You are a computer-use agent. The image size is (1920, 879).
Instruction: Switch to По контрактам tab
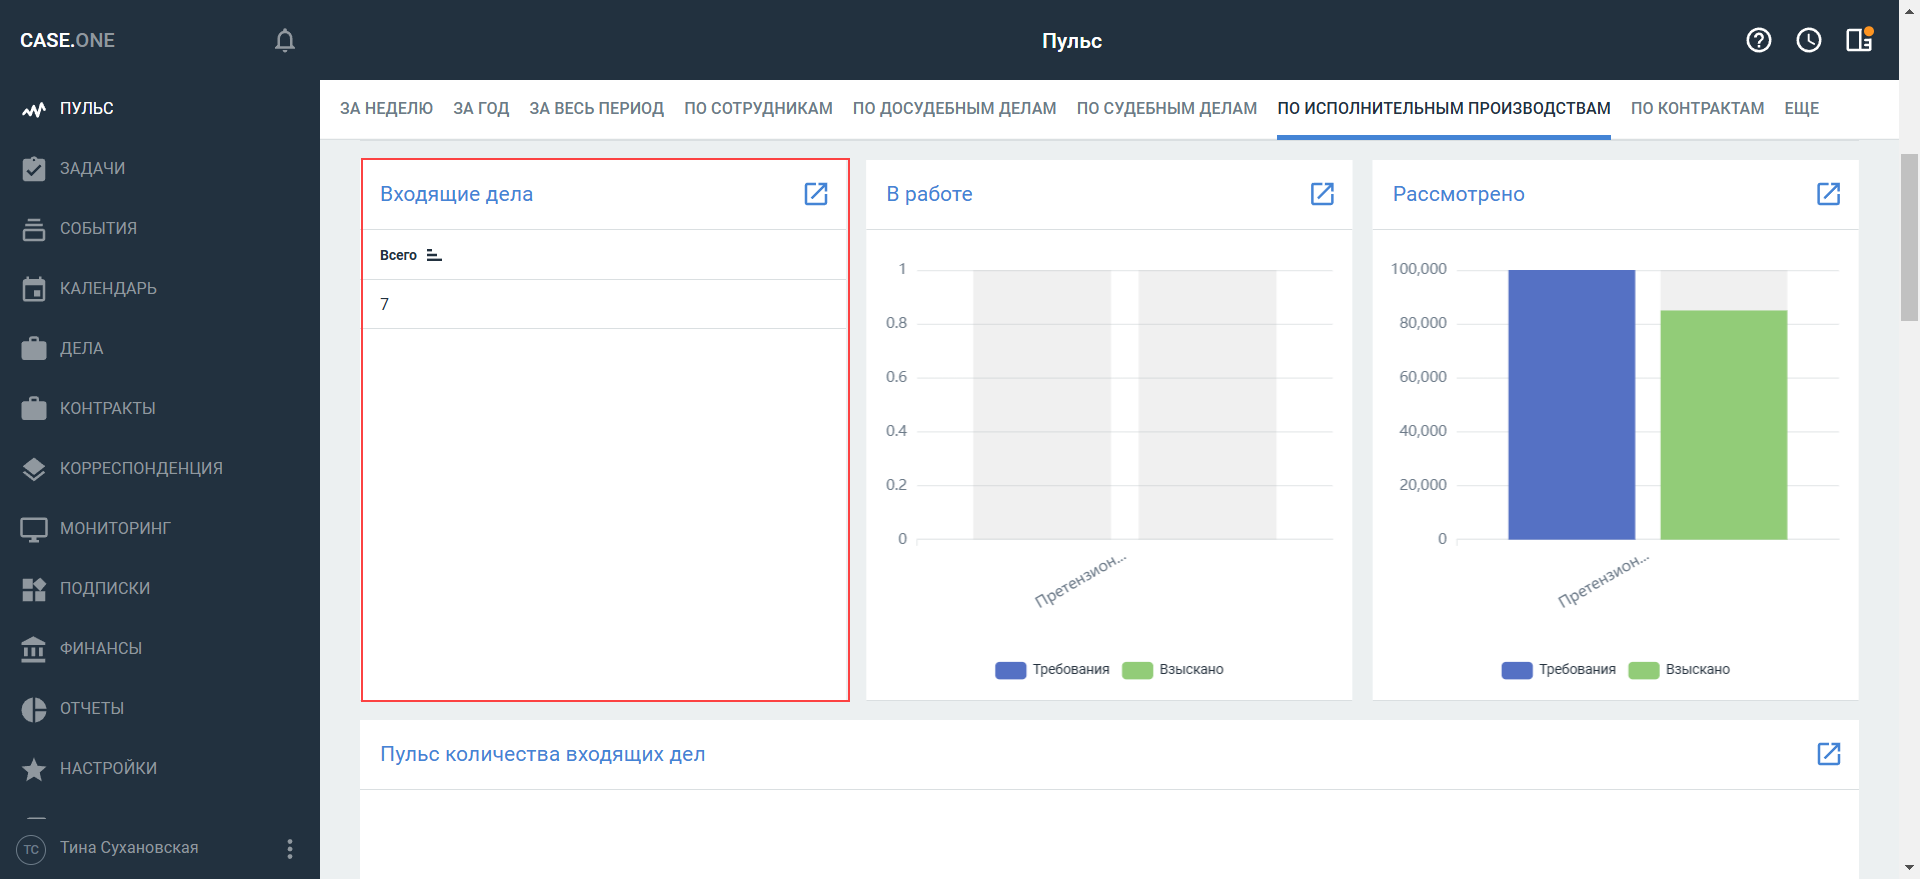(x=1697, y=108)
